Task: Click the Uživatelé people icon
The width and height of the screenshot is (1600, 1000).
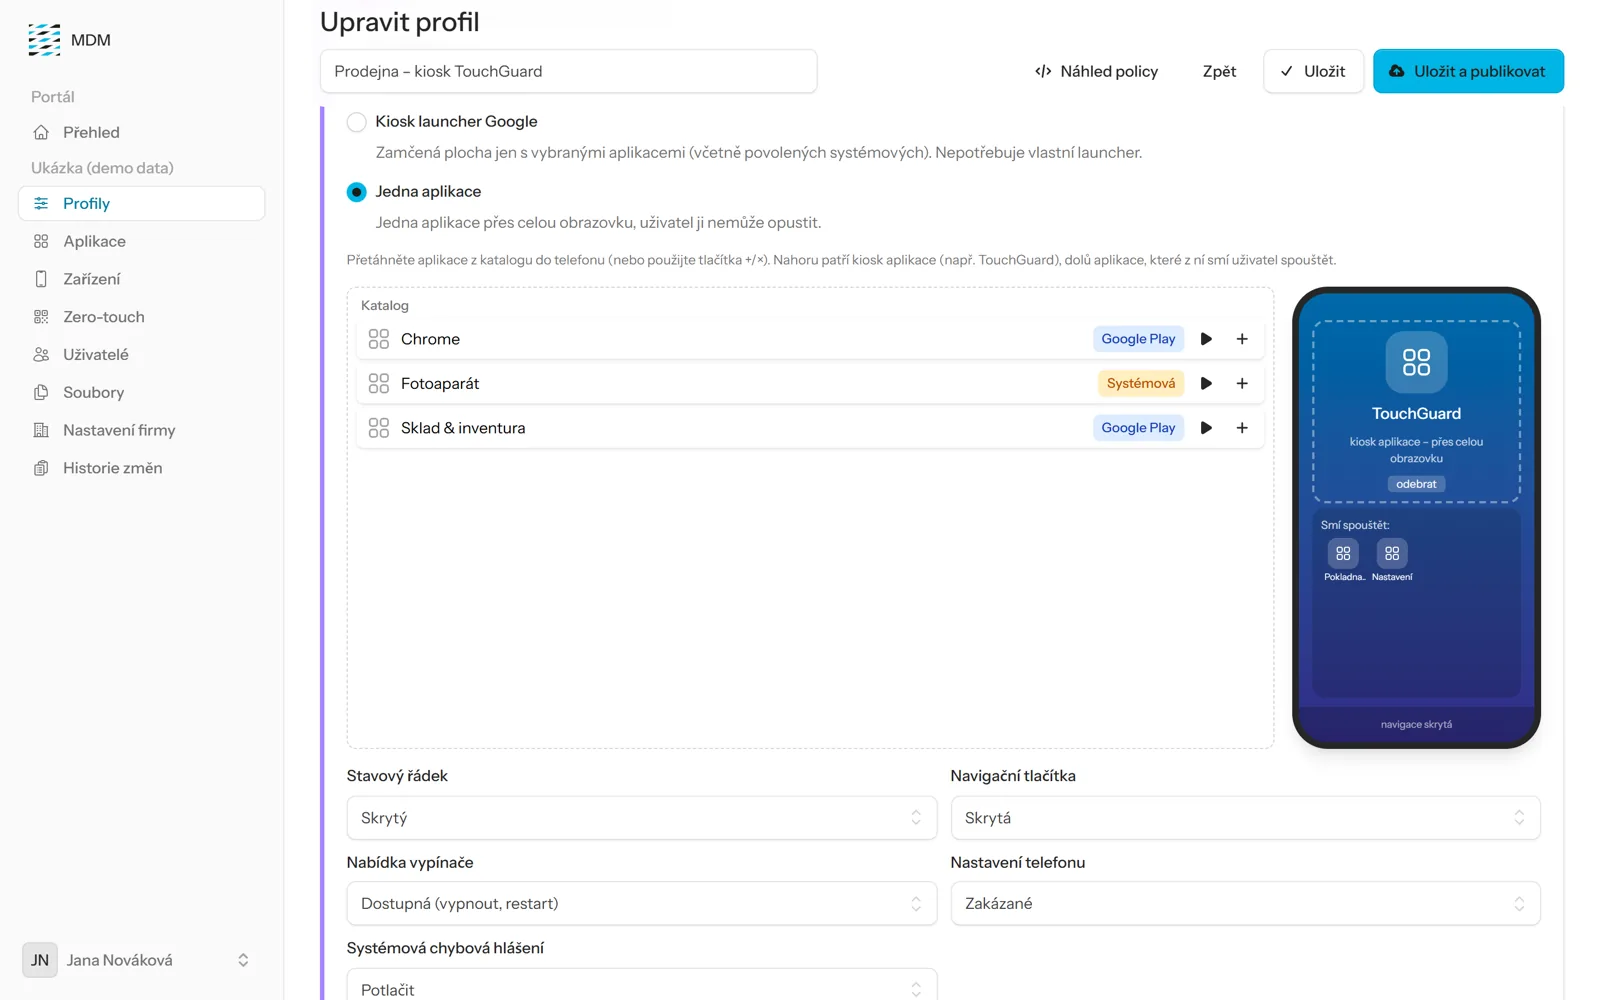Action: [41, 354]
